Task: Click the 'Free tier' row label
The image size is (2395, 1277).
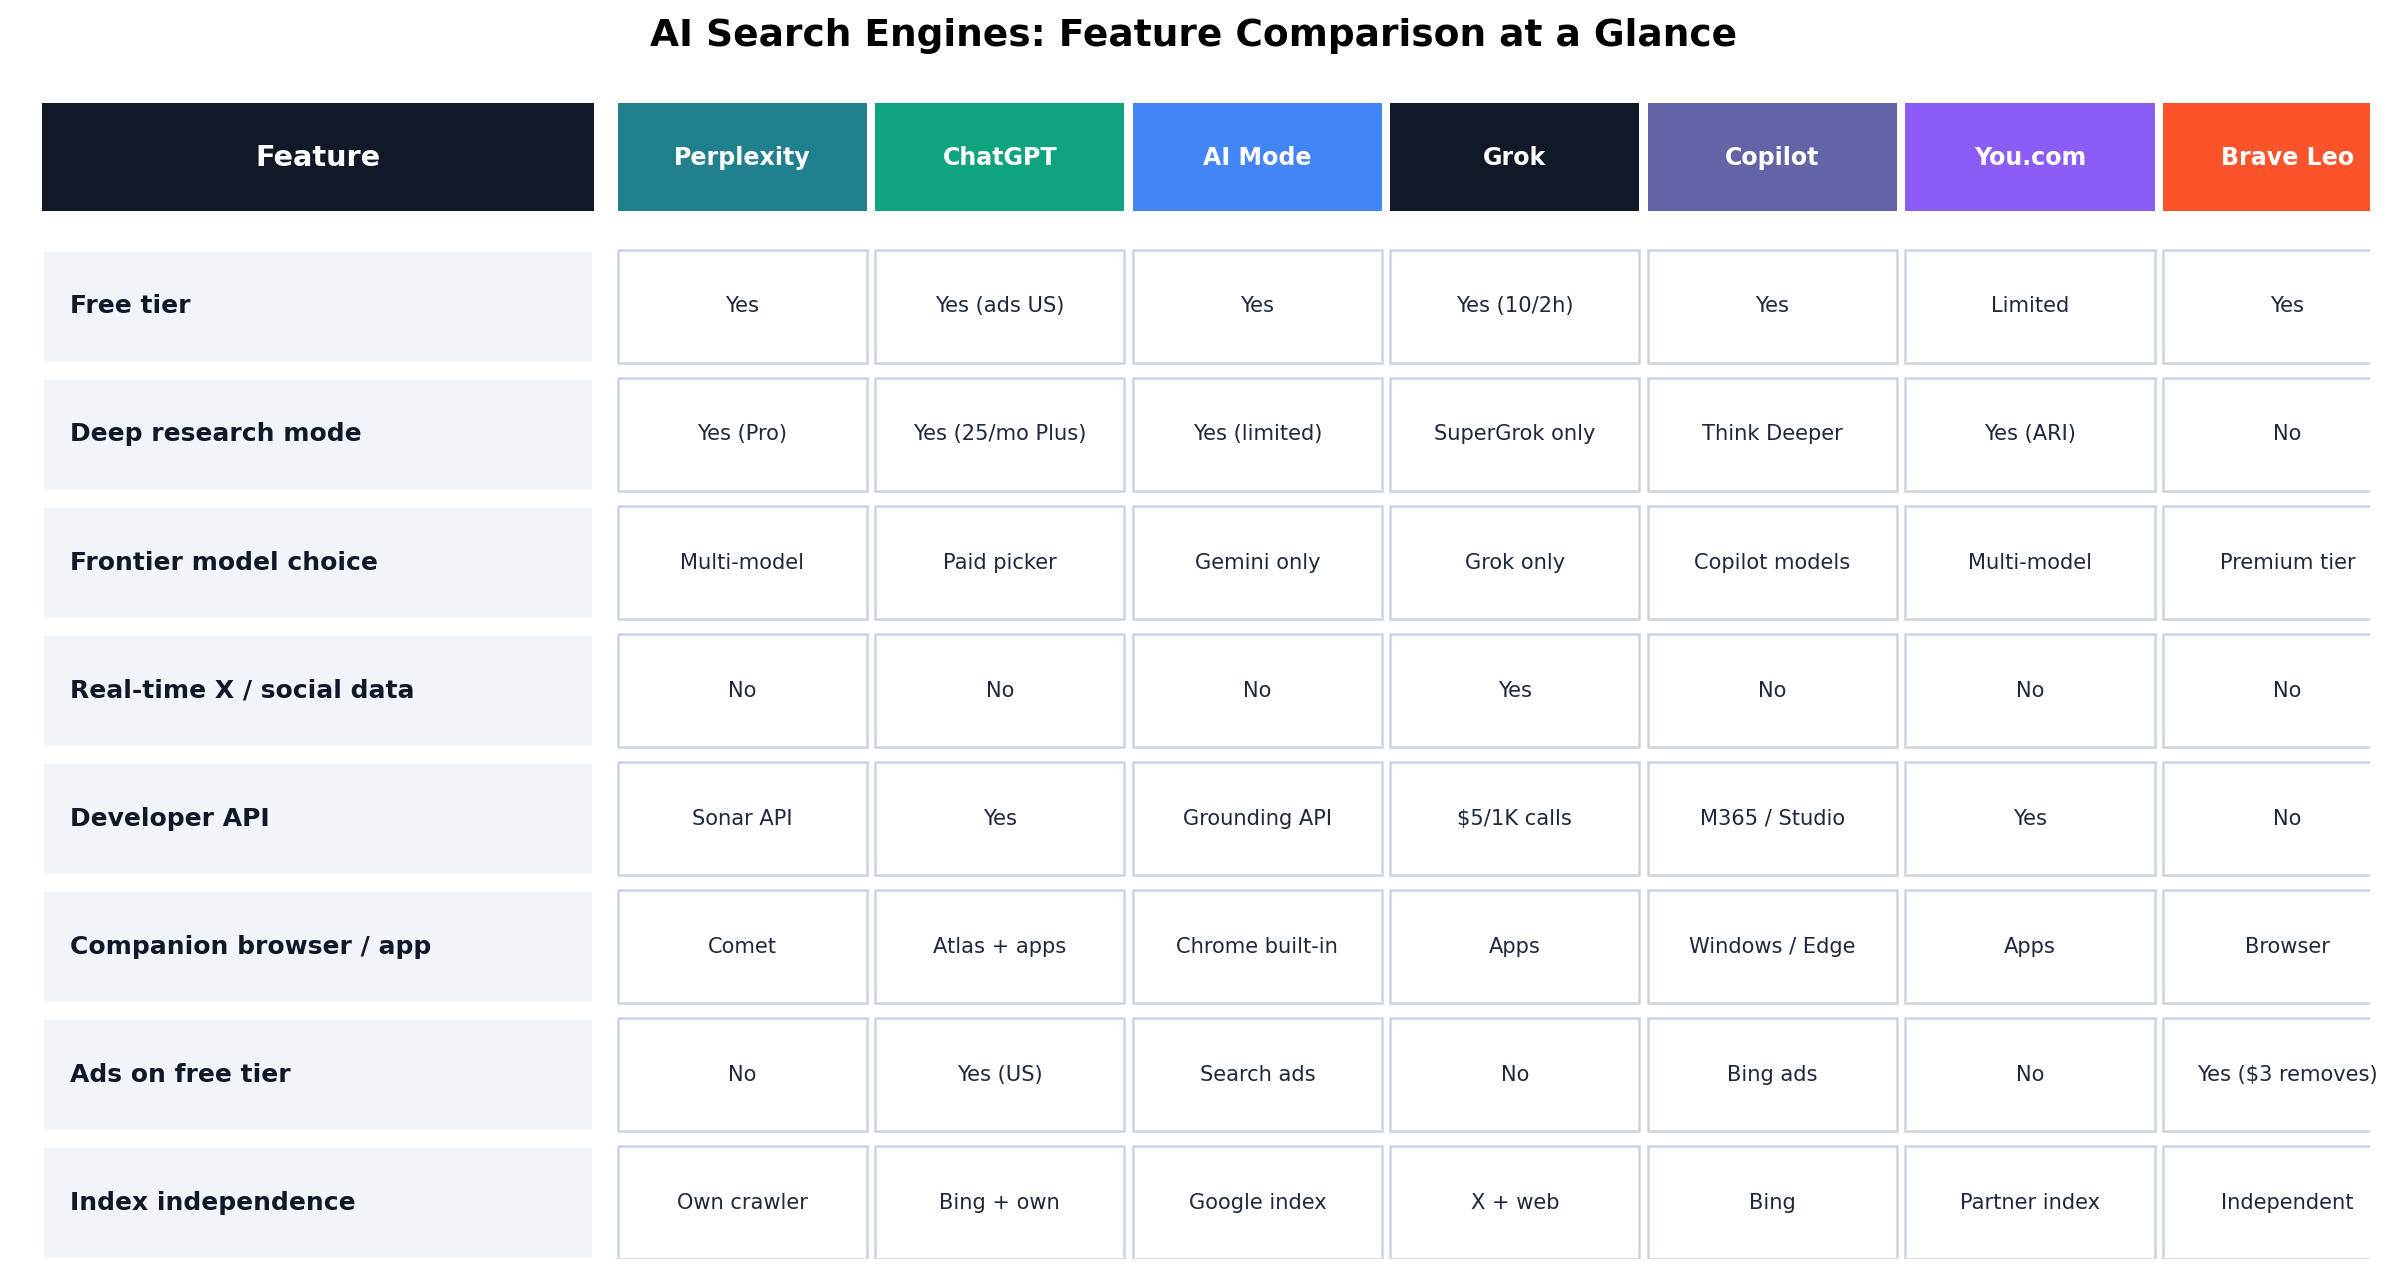Action: point(318,306)
